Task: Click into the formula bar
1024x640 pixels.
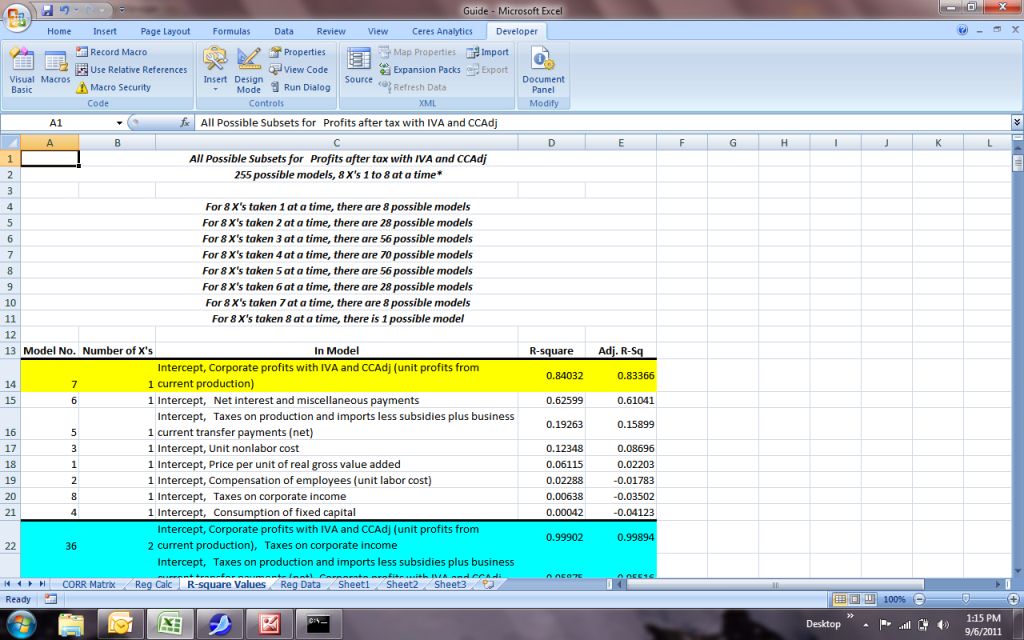Action: pos(602,123)
